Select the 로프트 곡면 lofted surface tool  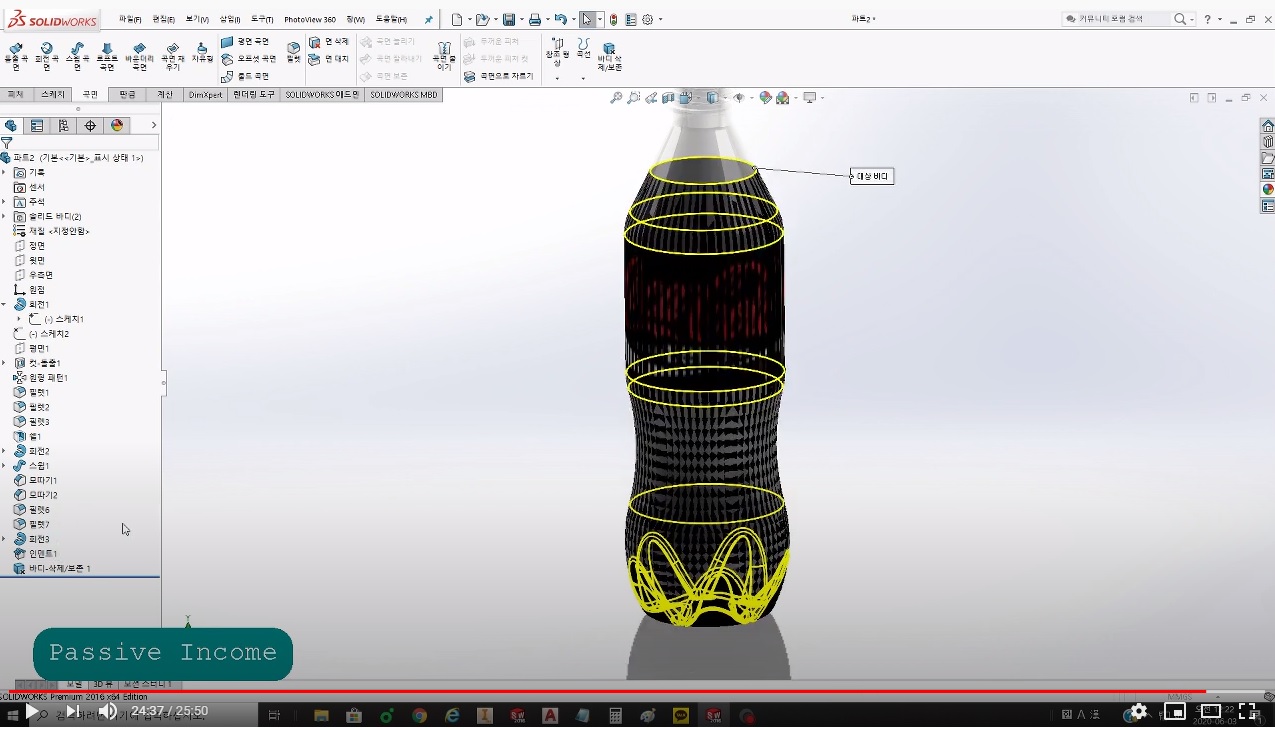[x=107, y=56]
